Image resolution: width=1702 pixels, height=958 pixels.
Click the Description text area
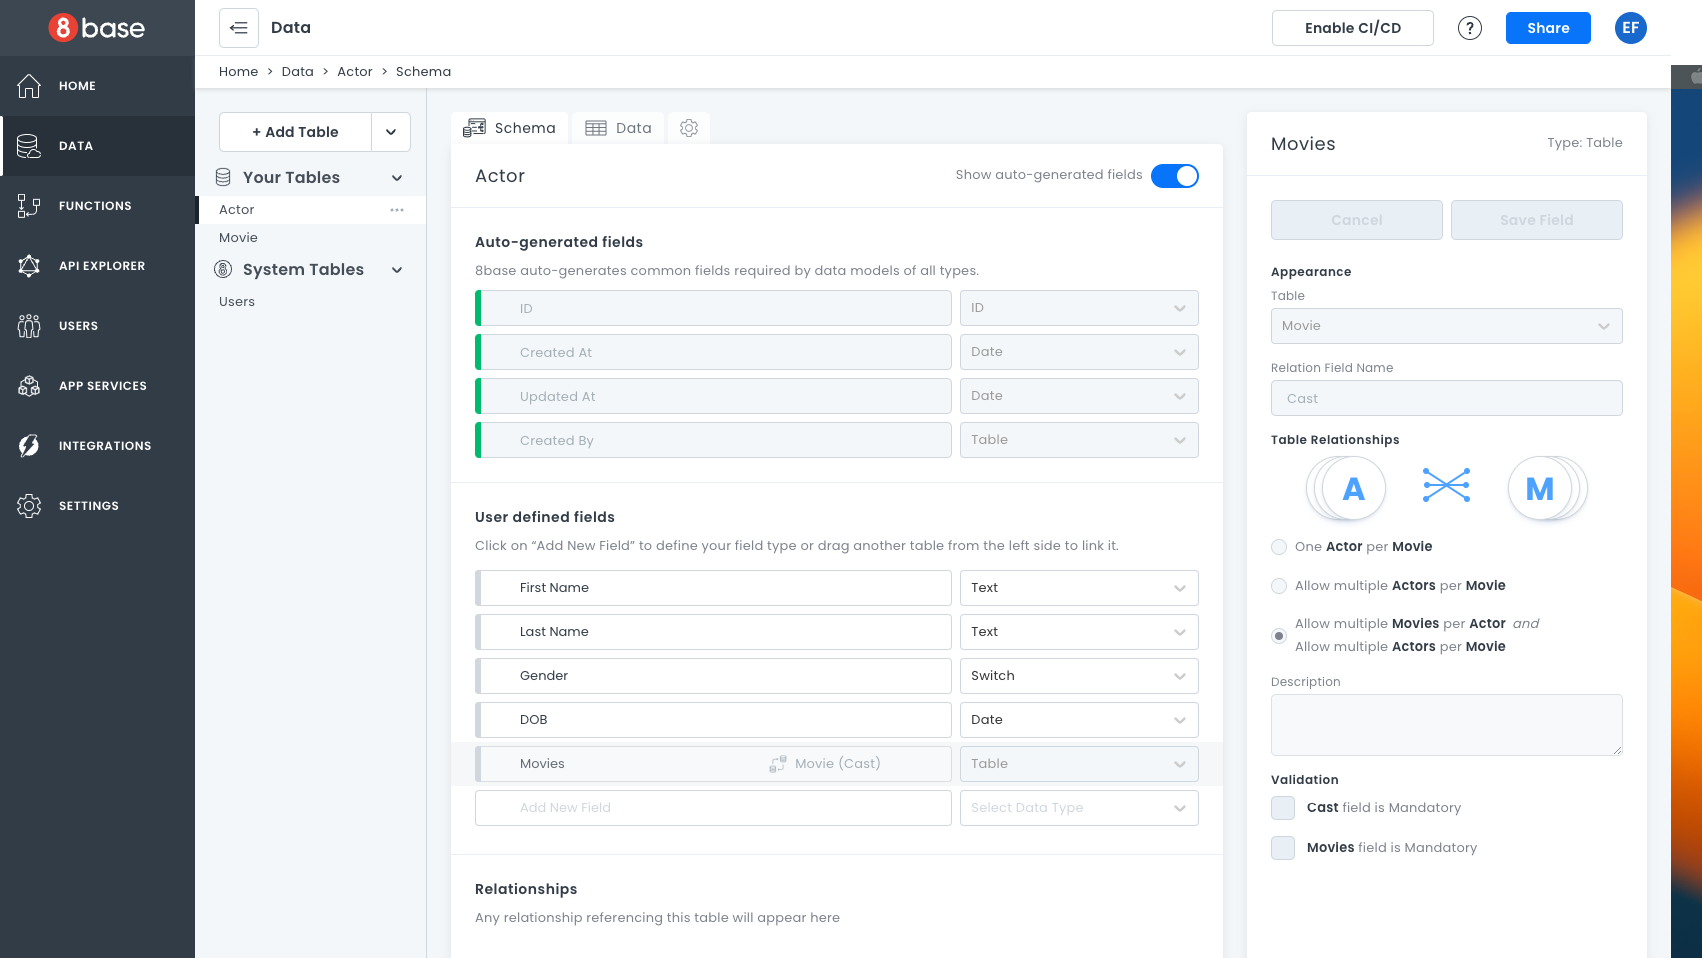coord(1446,725)
